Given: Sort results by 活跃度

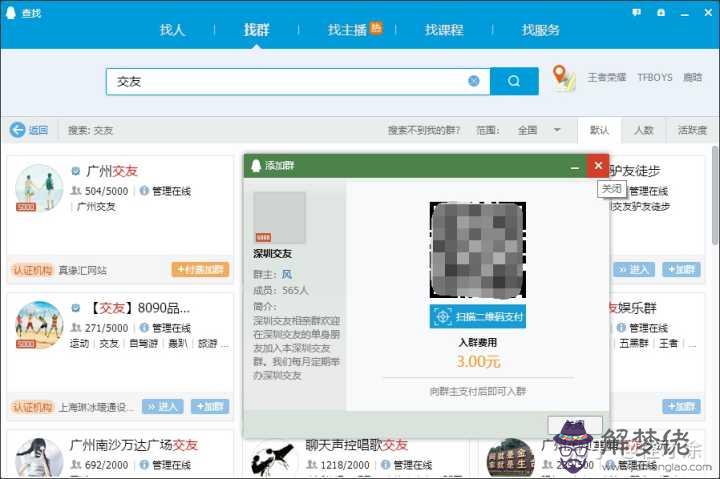Looking at the screenshot, I should pos(692,130).
